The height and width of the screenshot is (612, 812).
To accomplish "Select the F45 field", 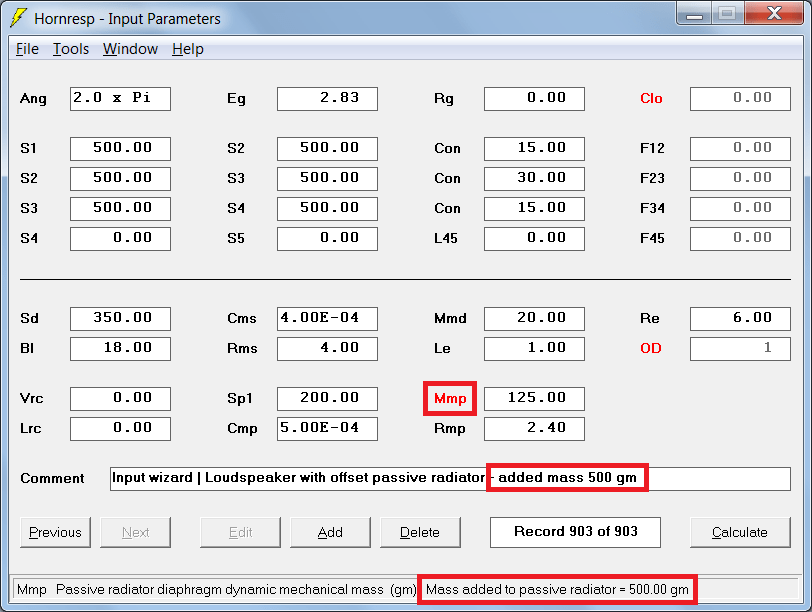I will click(741, 239).
